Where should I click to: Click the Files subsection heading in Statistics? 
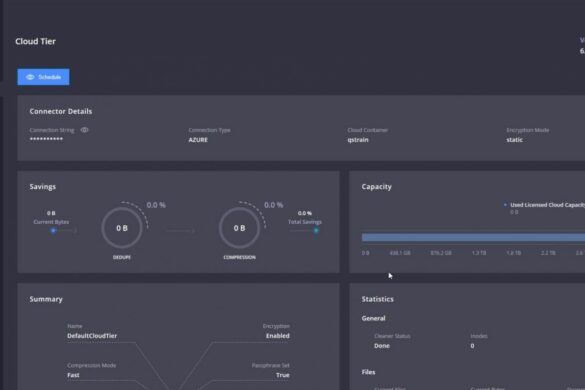[368, 372]
